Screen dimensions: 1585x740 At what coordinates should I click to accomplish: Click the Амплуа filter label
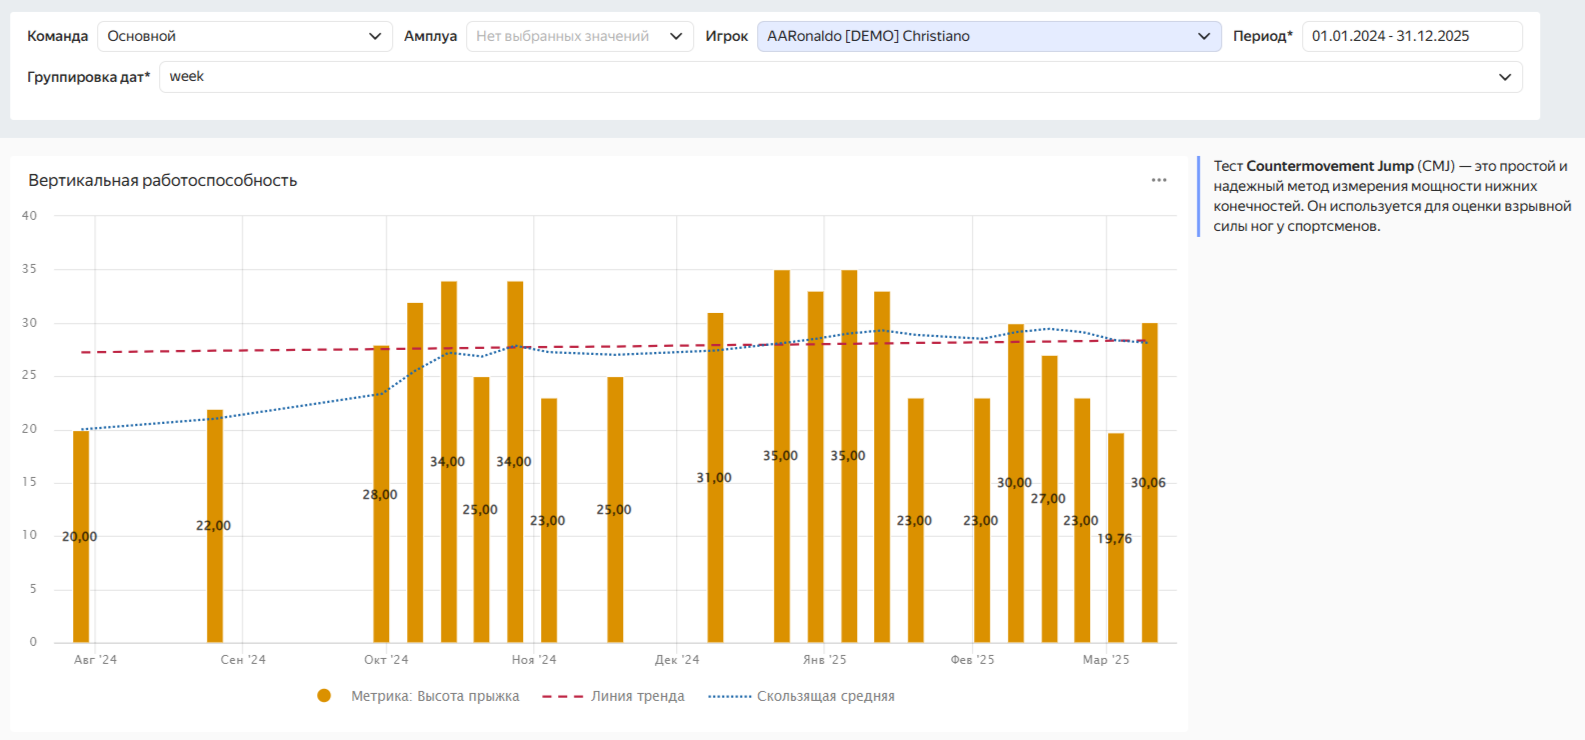(431, 36)
